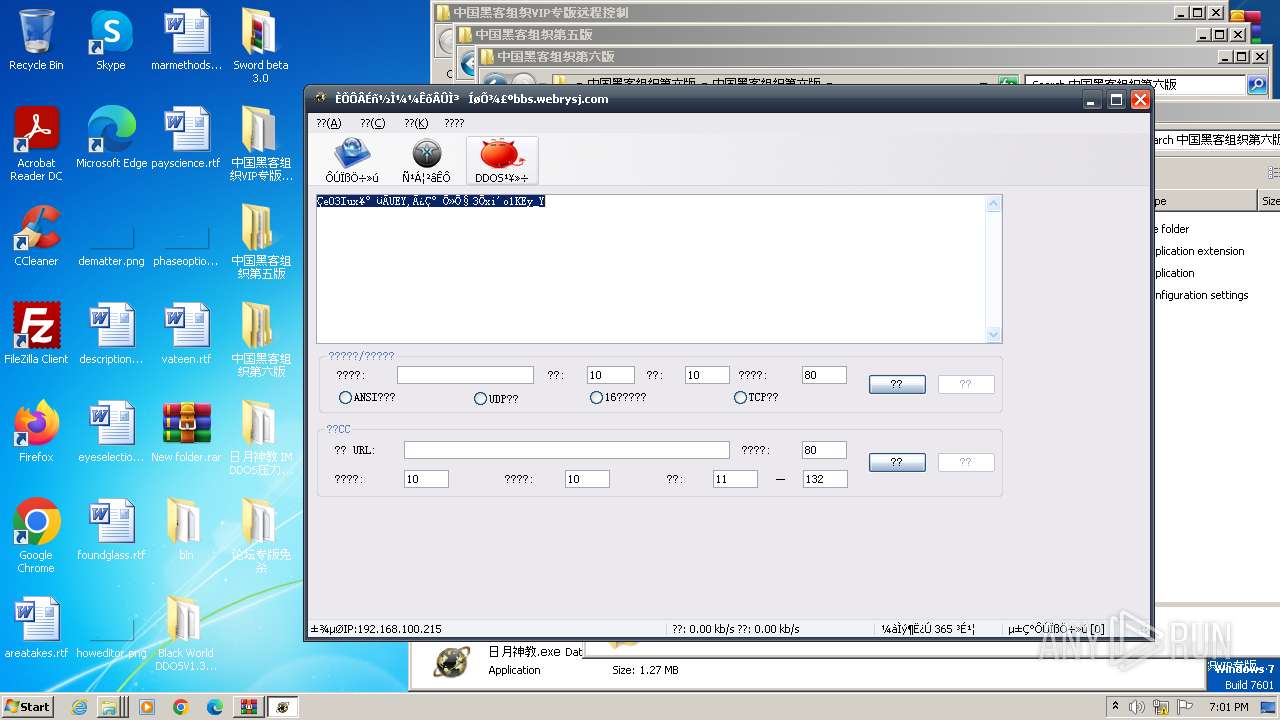The image size is (1280, 720).
Task: Click the scroll down arrow of text area
Action: point(993,334)
